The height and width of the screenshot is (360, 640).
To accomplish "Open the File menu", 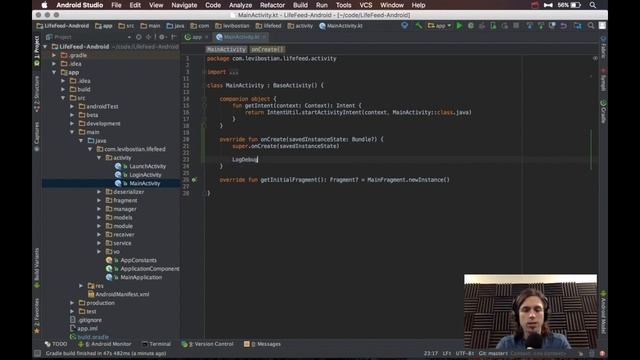I will (x=116, y=5).
